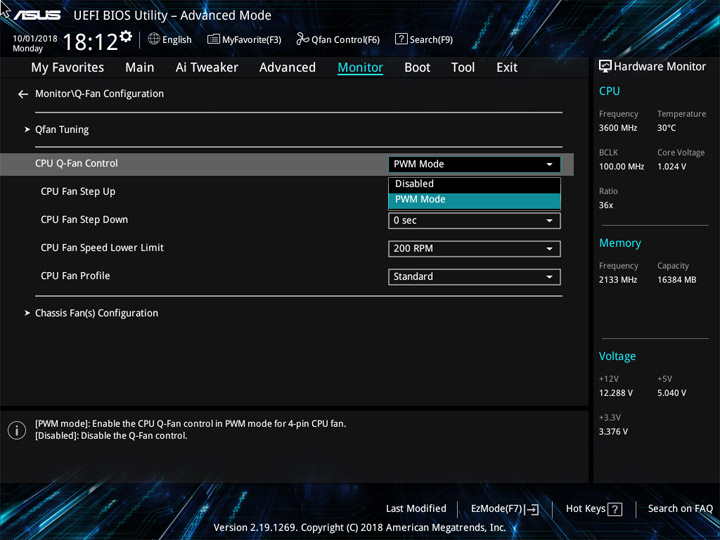Click the 2133 MHz memory frequency value

tap(618, 280)
